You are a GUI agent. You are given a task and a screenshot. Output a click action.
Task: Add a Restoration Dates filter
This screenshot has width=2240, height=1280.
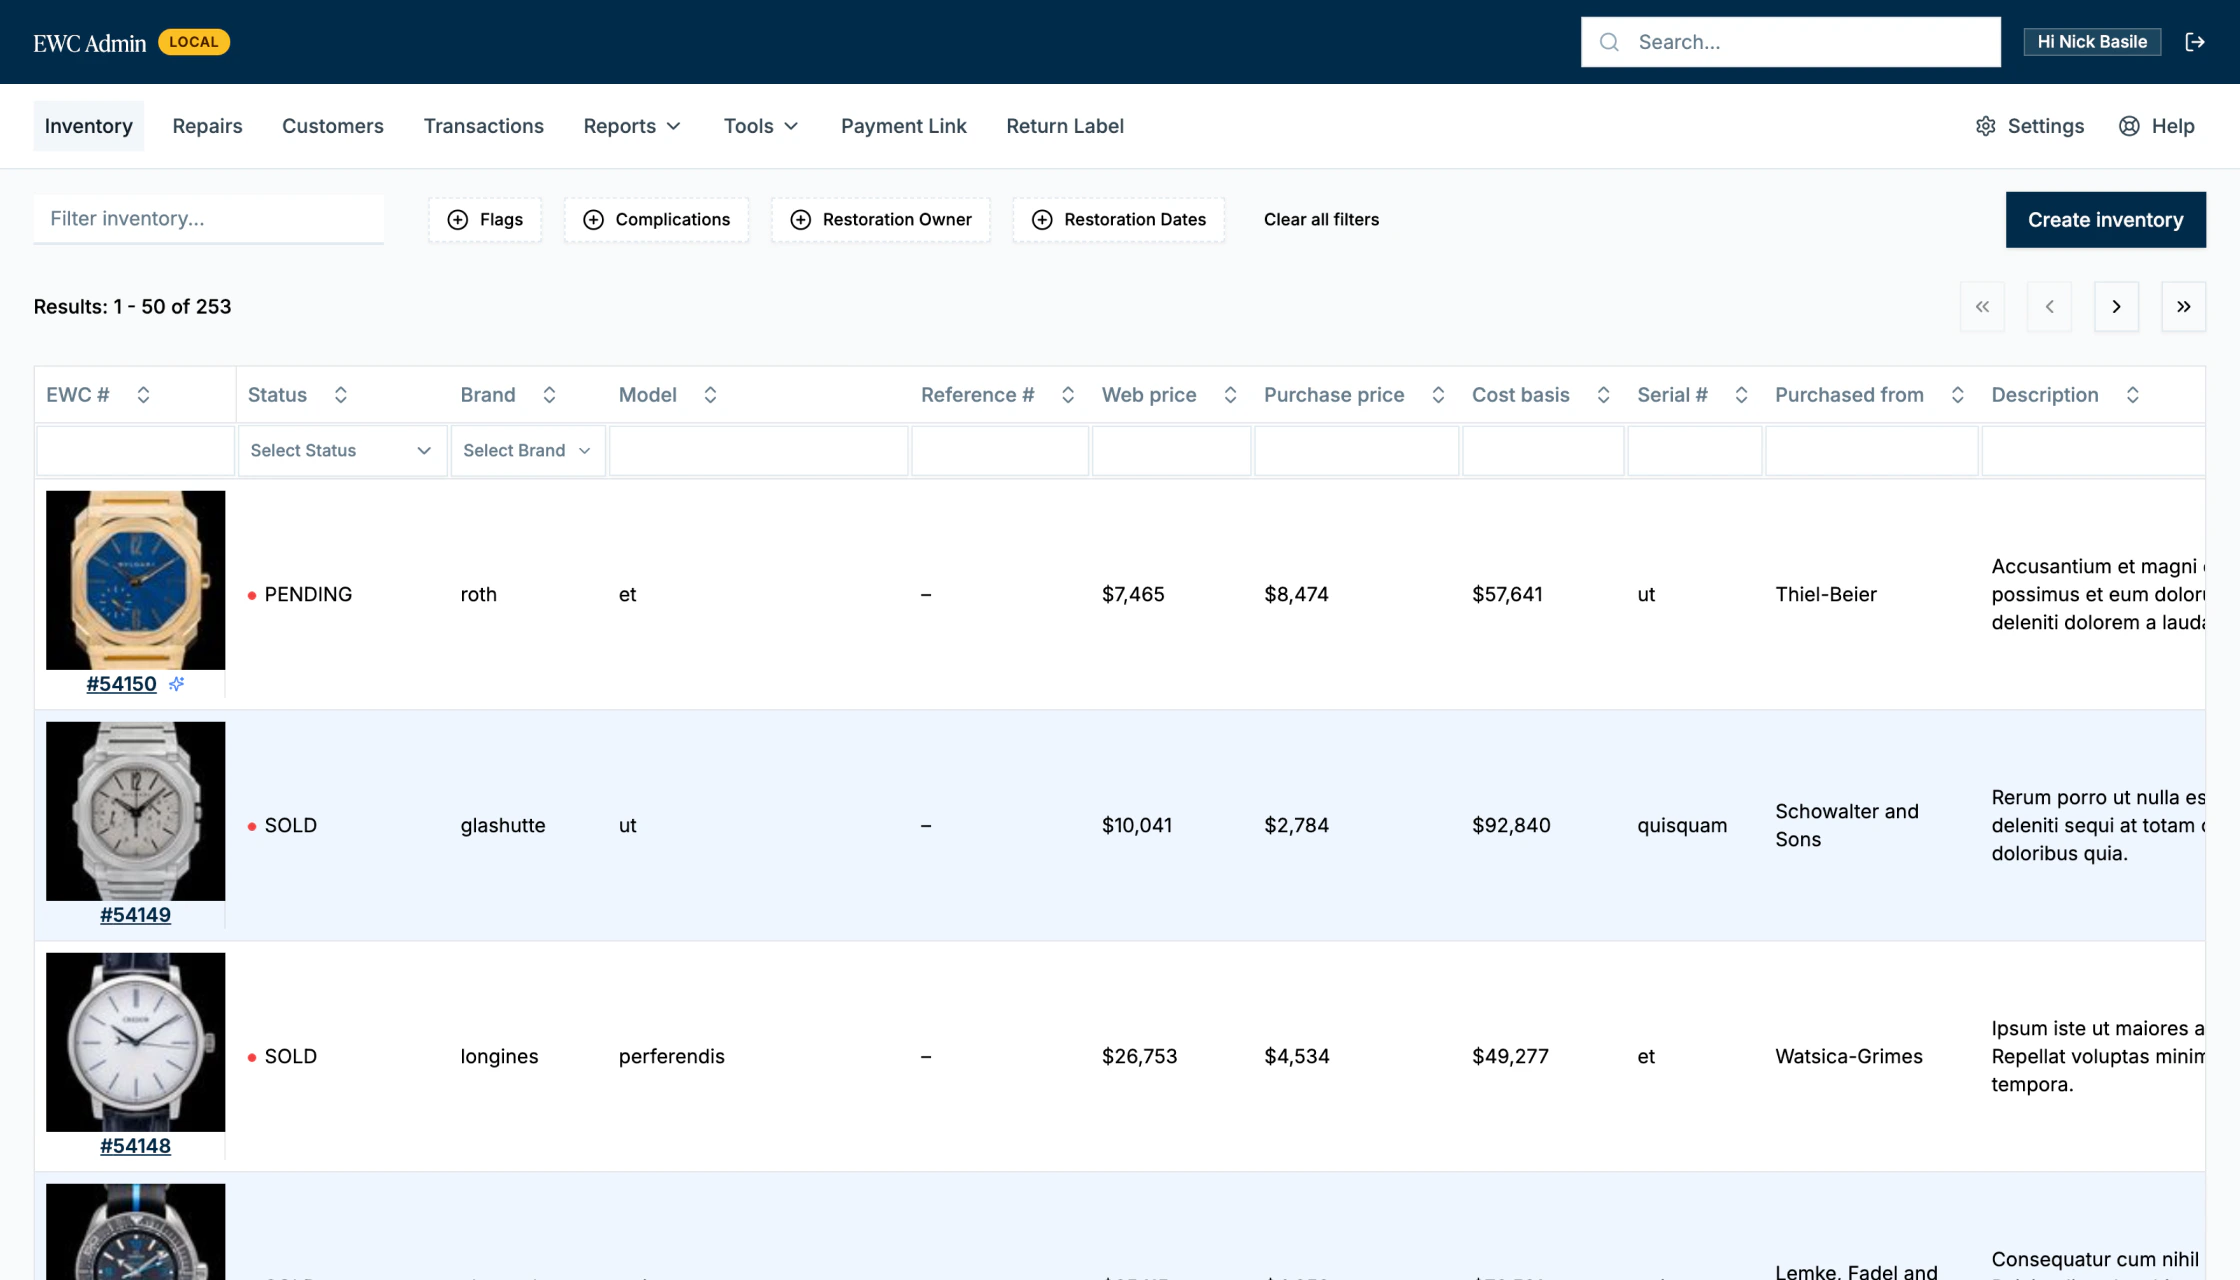1119,220
